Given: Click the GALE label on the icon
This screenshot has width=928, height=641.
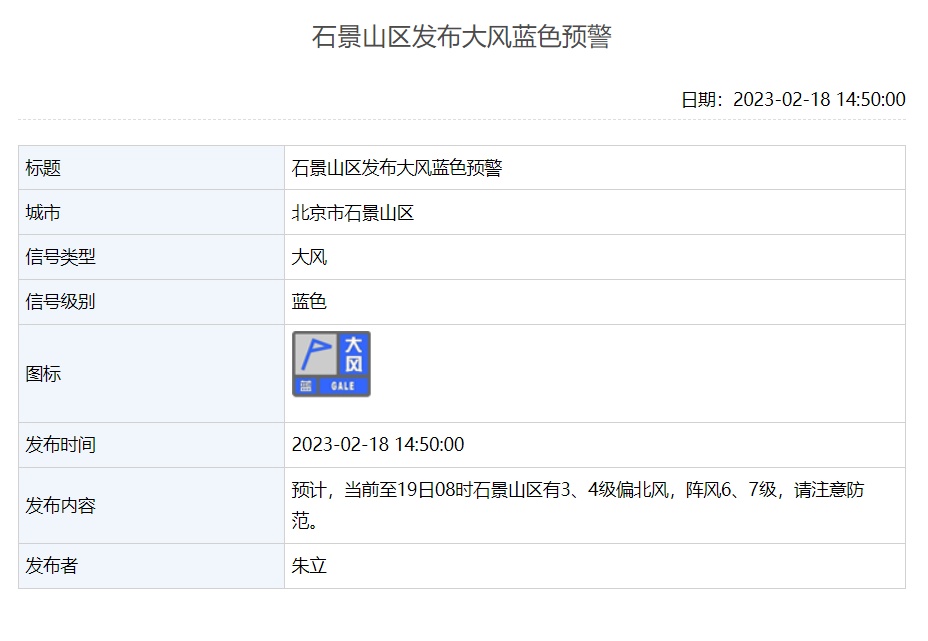Looking at the screenshot, I should [x=343, y=386].
